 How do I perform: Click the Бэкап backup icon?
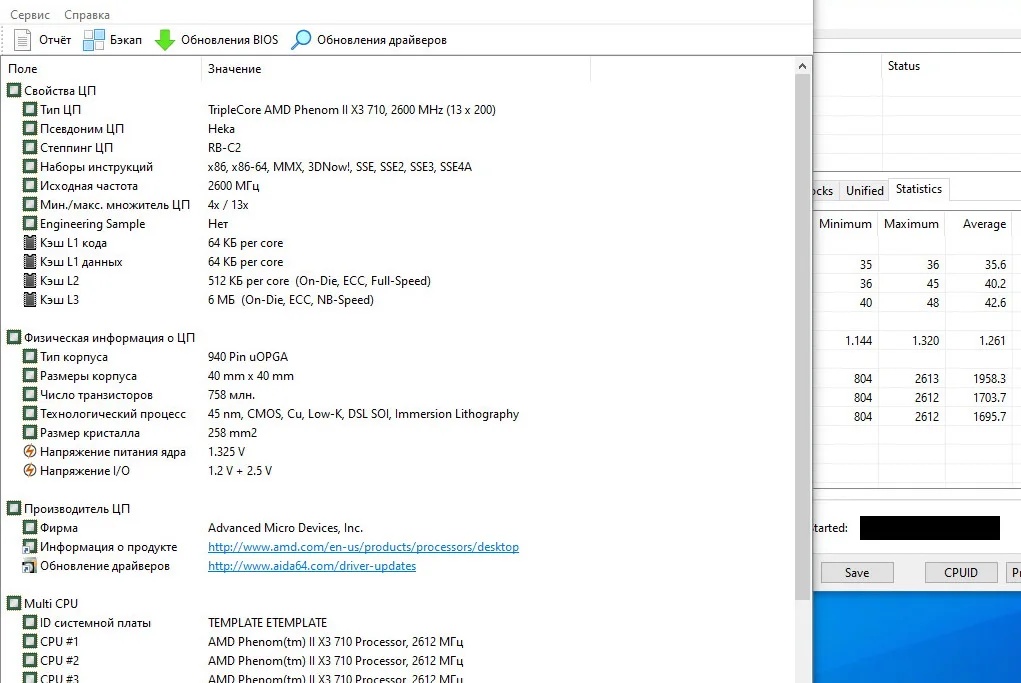click(x=94, y=40)
